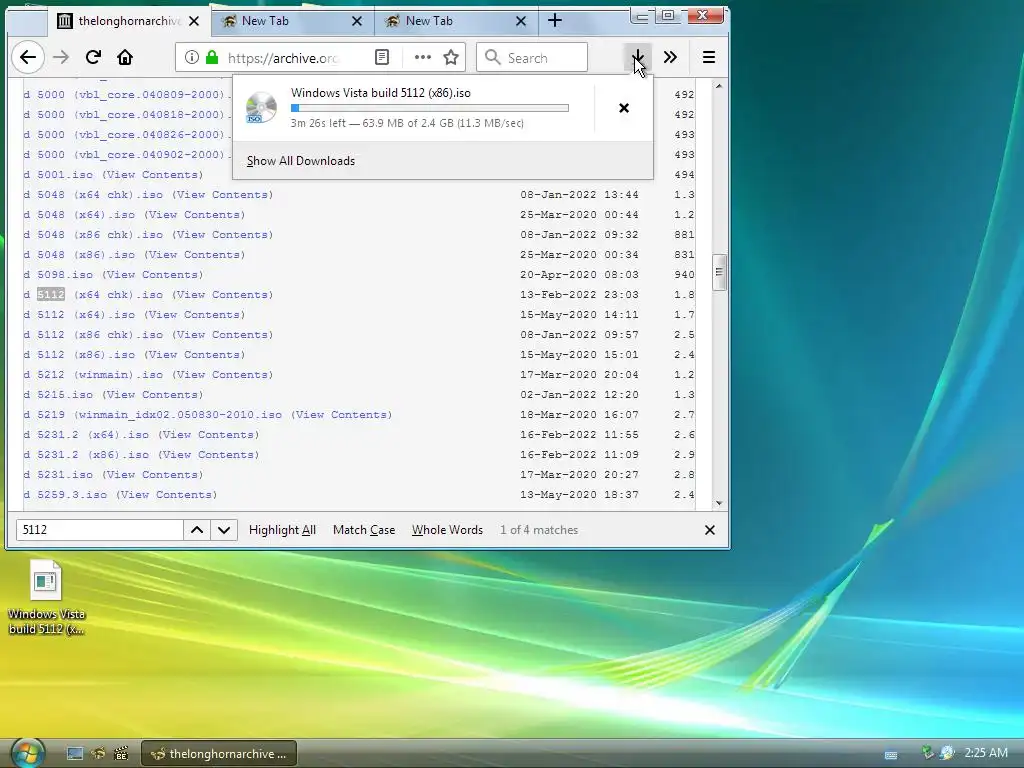Click scrollbar down arrow
Image resolution: width=1024 pixels, height=768 pixels.
point(718,503)
